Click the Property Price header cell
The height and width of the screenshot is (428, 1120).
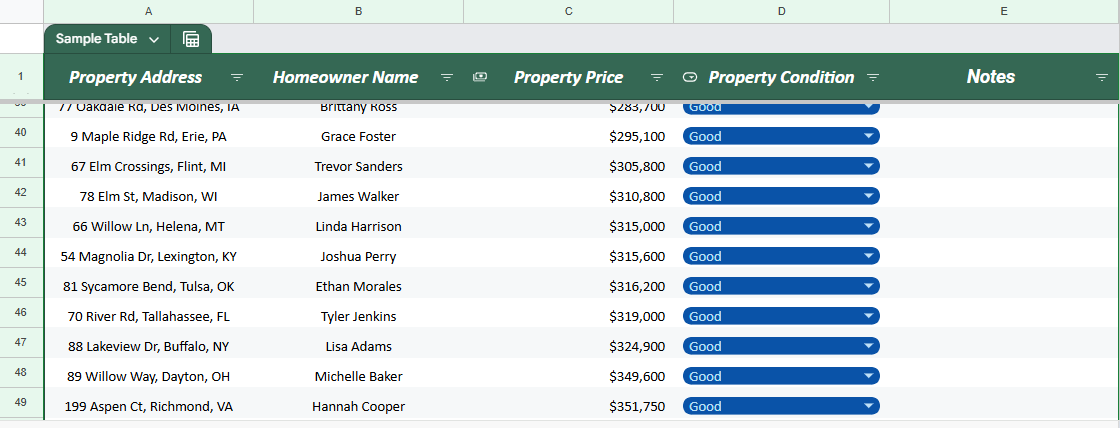pos(569,77)
